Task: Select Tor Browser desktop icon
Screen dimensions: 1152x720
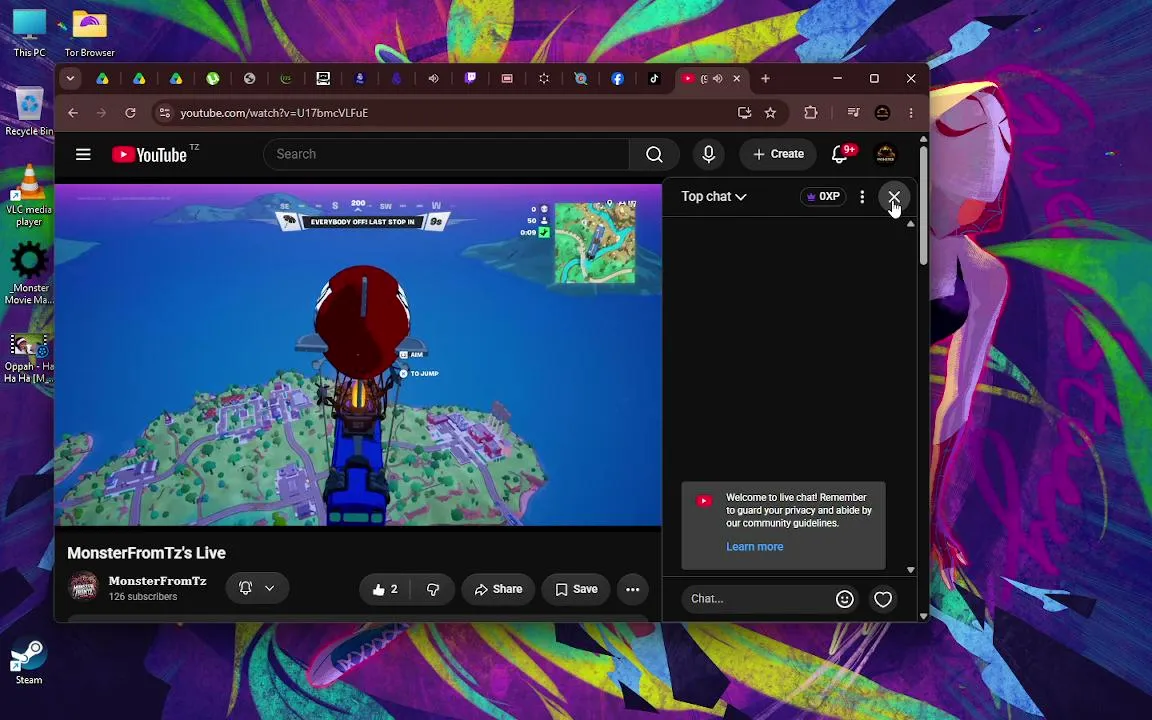Action: click(90, 33)
